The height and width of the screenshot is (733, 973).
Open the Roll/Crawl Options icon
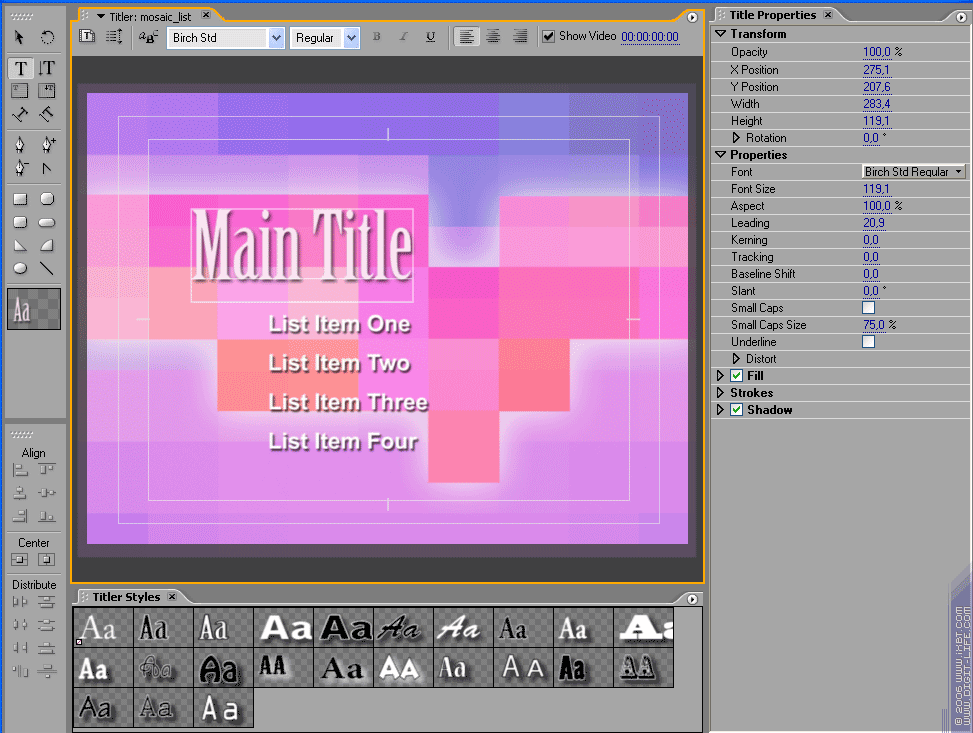pos(114,37)
